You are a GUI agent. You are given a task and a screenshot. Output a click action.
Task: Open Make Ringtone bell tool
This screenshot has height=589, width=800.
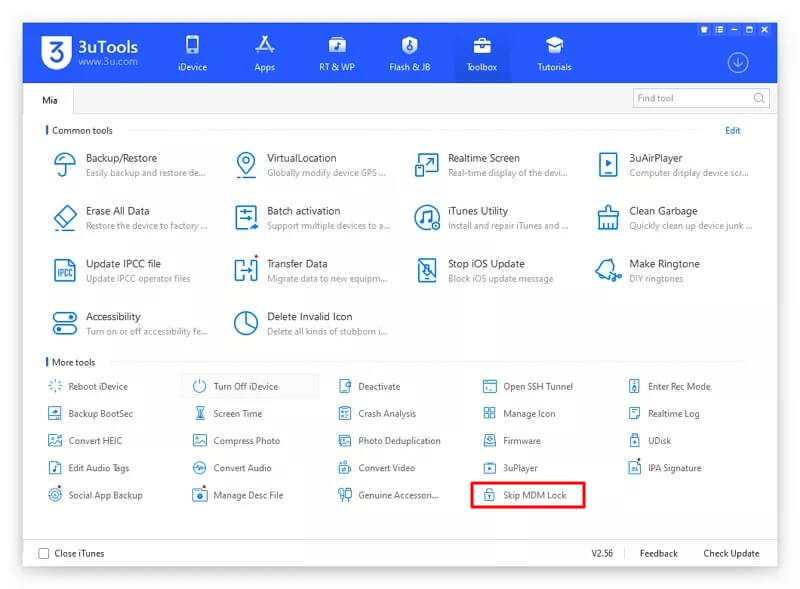pyautogui.click(x=647, y=271)
